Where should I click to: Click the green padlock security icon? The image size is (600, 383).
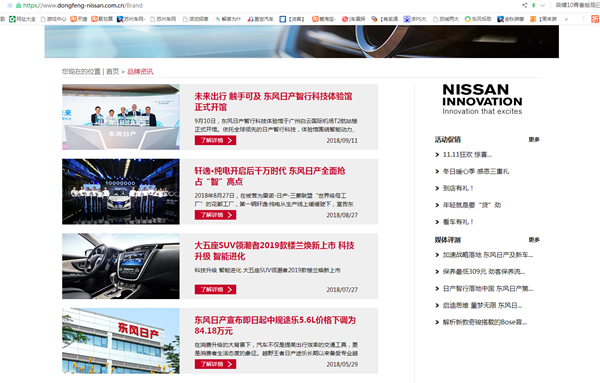click(x=18, y=5)
